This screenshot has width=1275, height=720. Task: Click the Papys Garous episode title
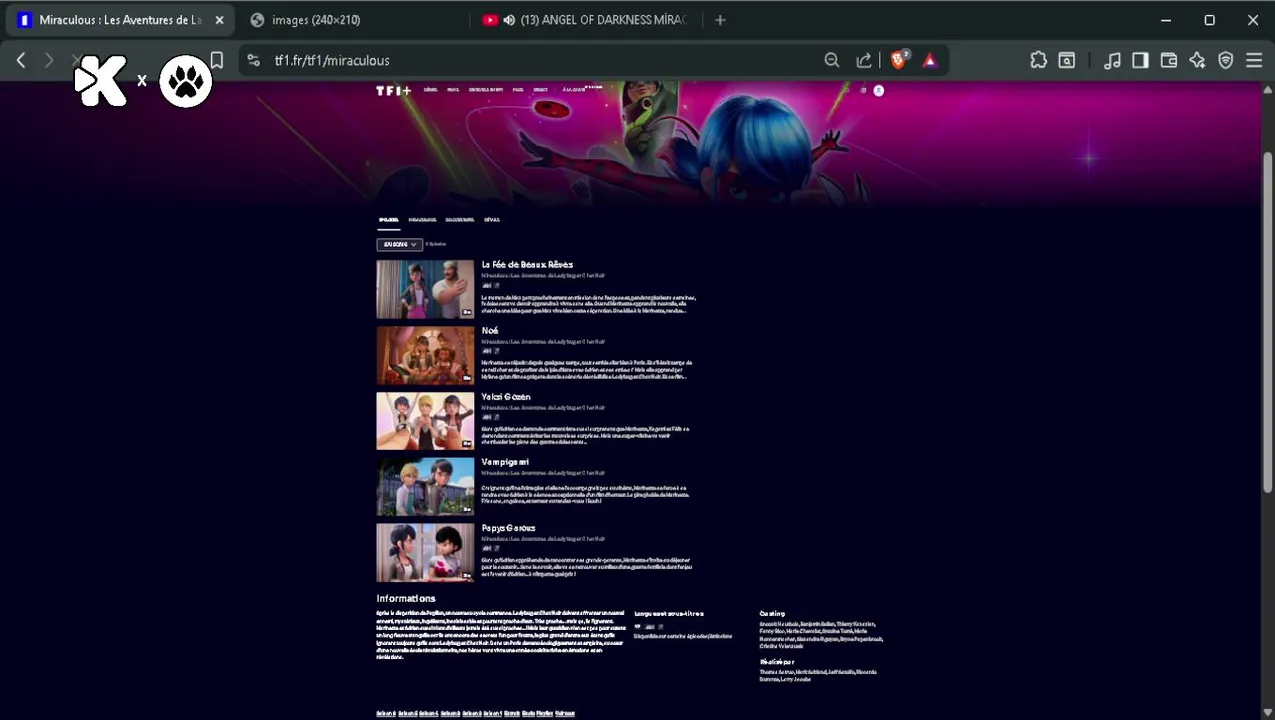(x=508, y=528)
